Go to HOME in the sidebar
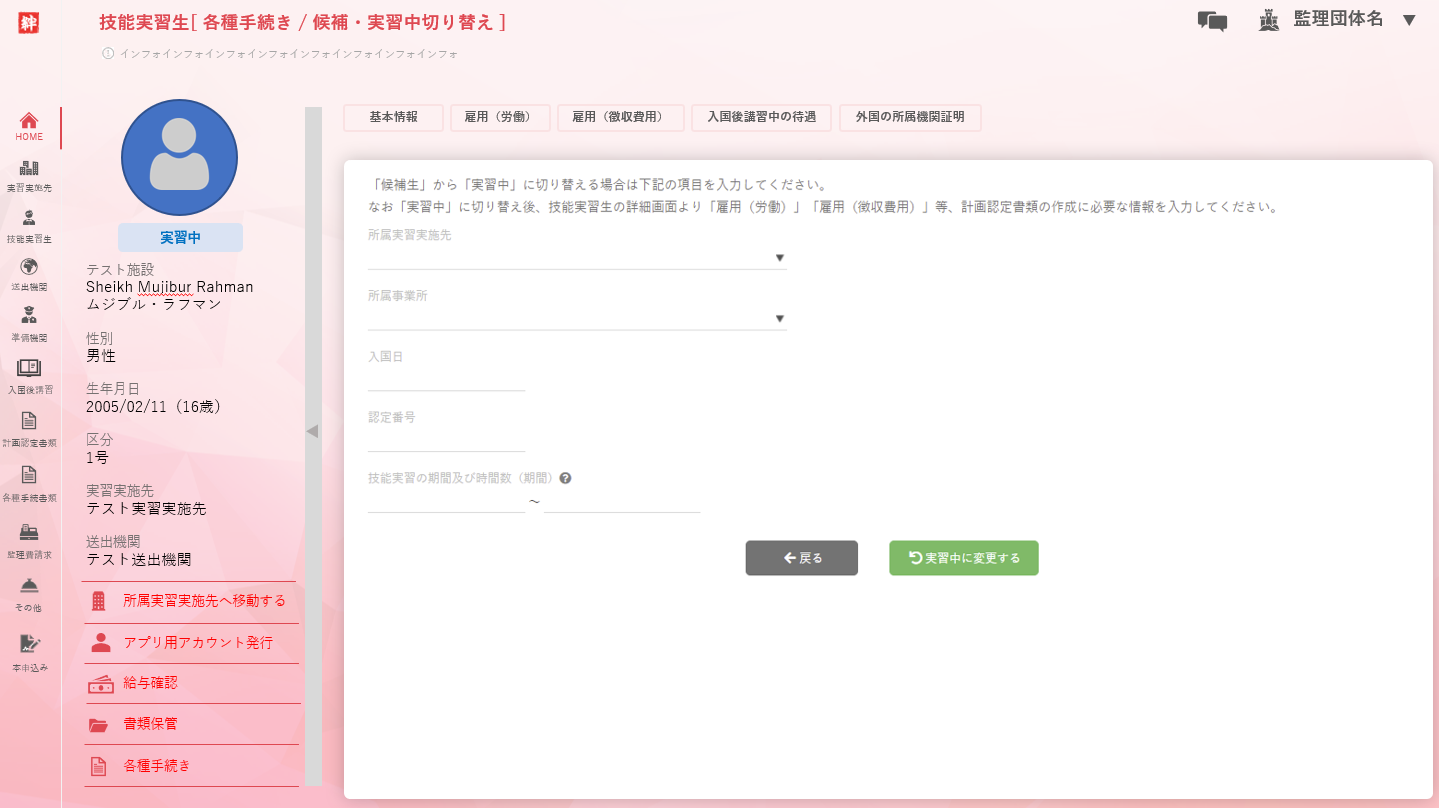1439x808 pixels. pyautogui.click(x=29, y=126)
